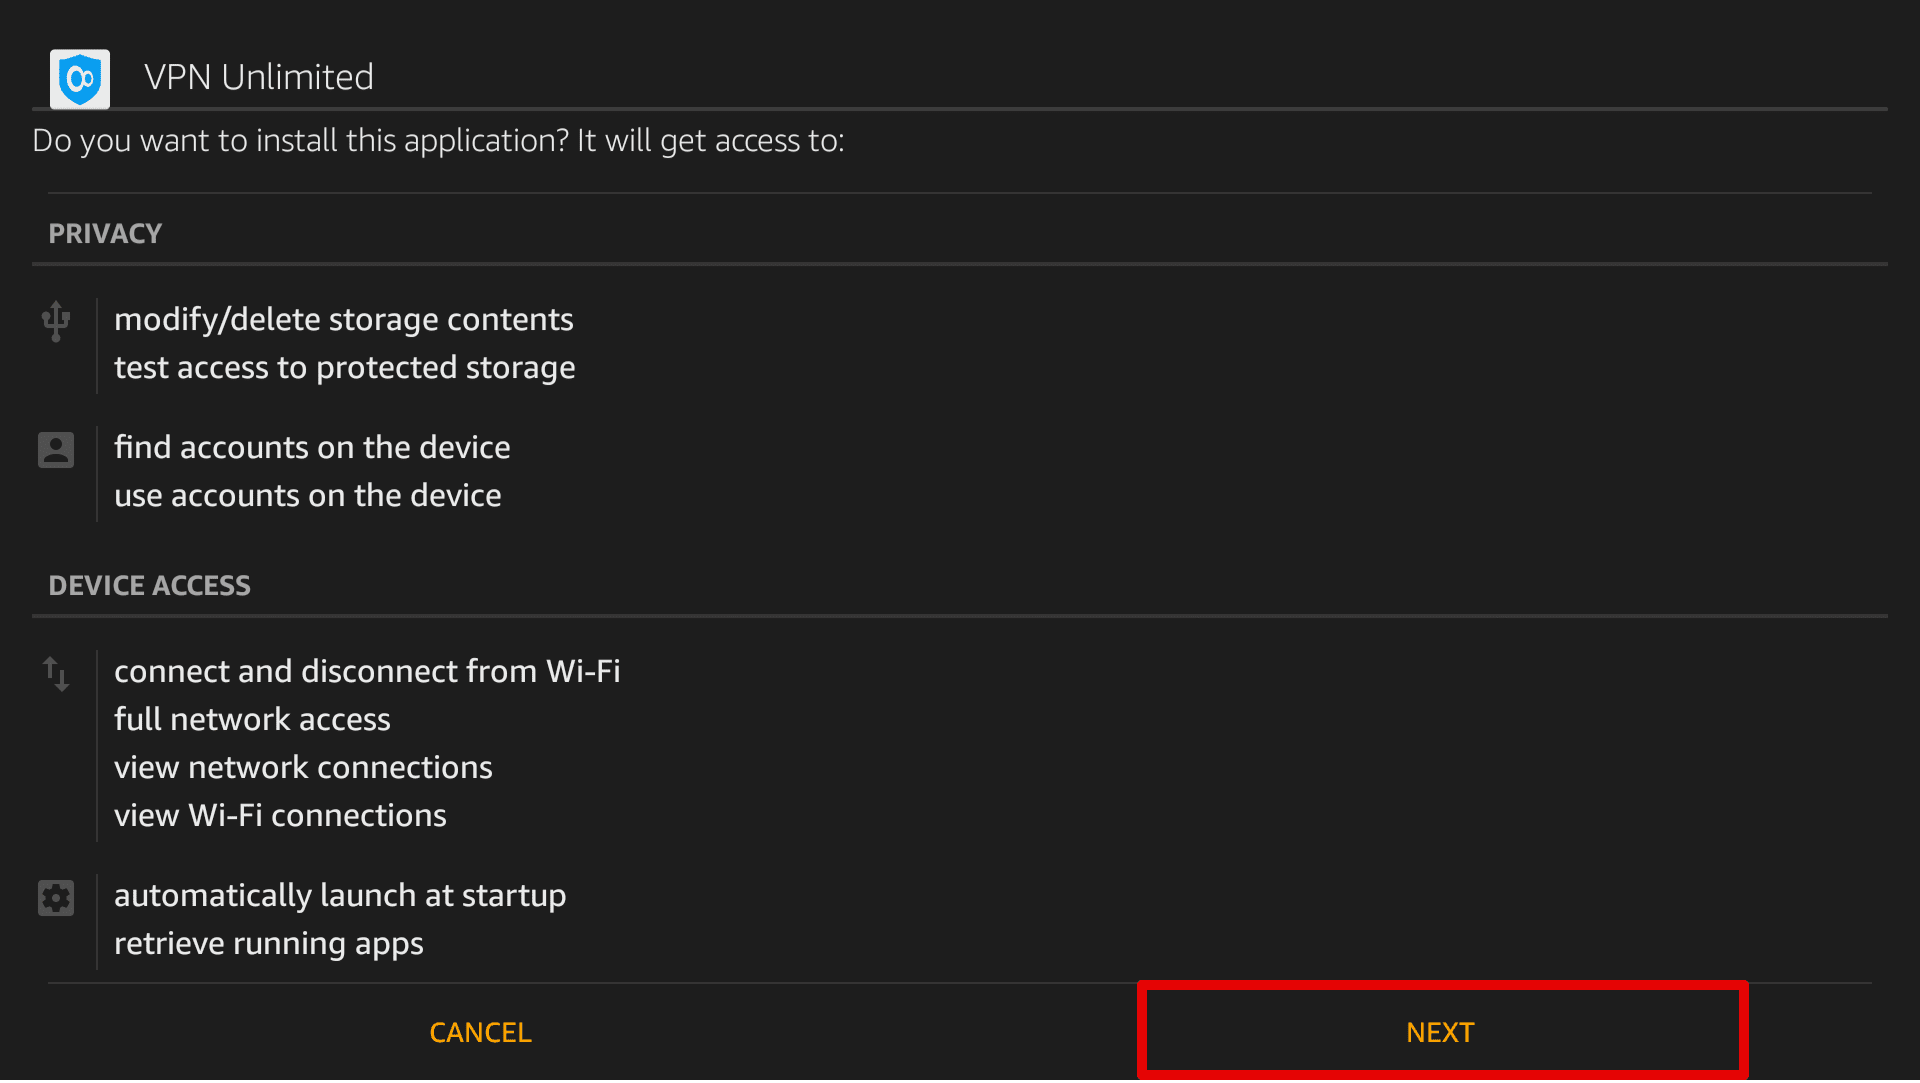Click the VPN Unlimited title text
Image resolution: width=1920 pixels, height=1083 pixels.
tap(259, 77)
